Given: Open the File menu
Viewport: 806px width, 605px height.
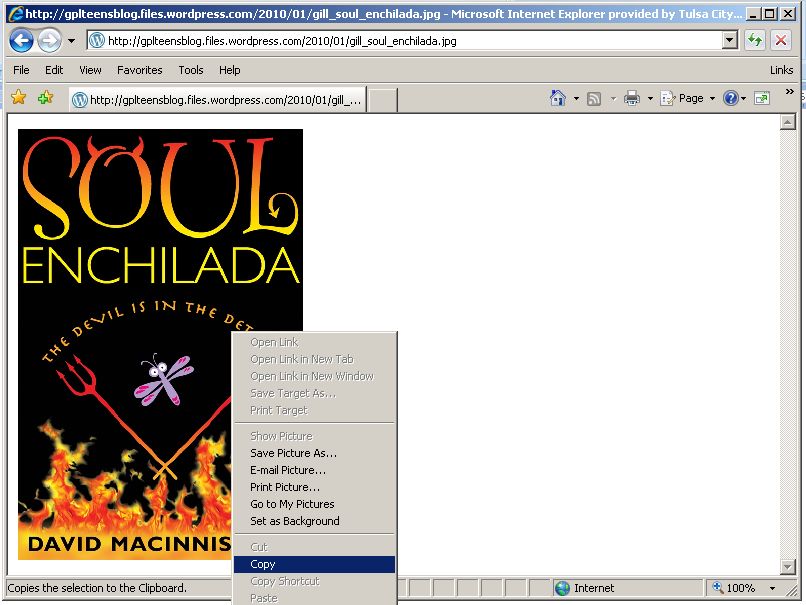Looking at the screenshot, I should [x=21, y=70].
